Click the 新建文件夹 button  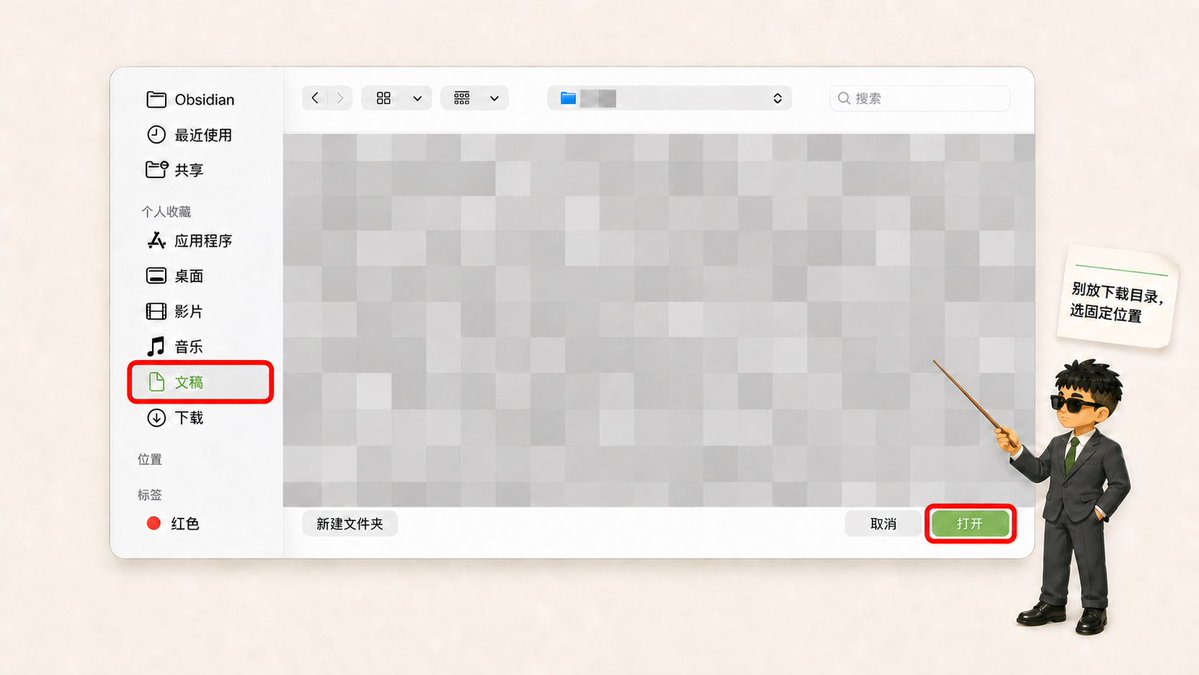[349, 524]
